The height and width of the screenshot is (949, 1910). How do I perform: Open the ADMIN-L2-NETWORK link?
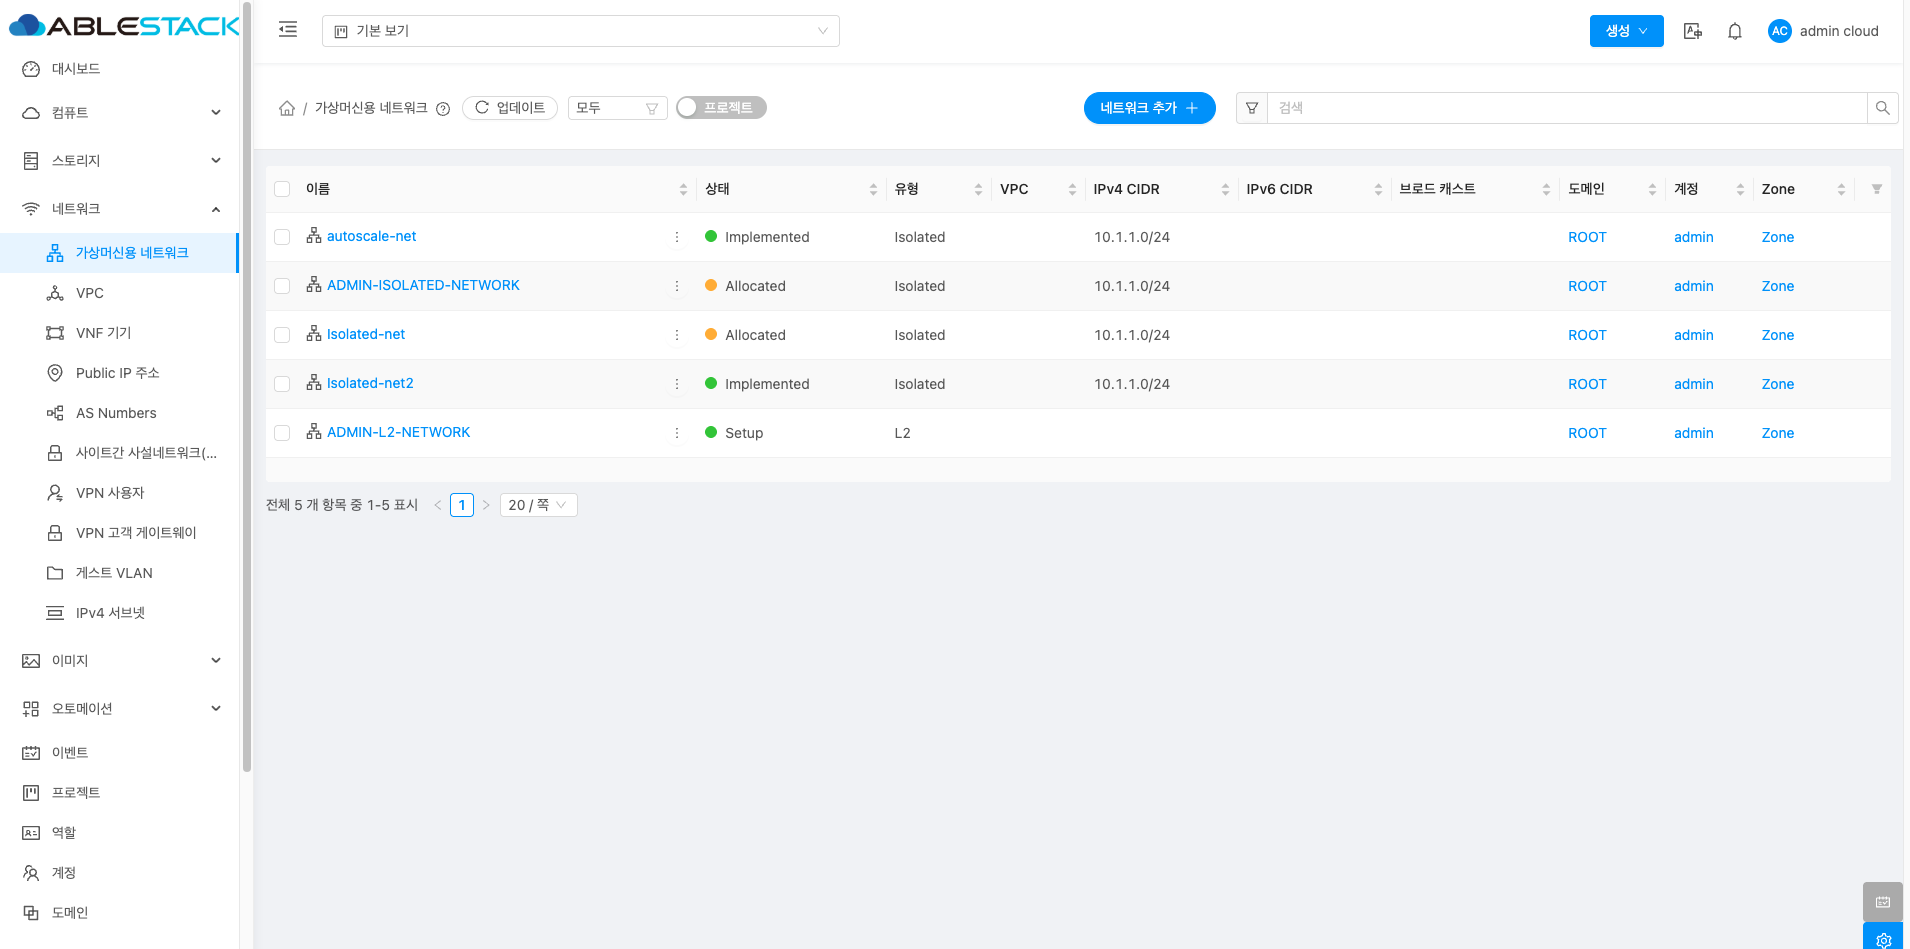pyautogui.click(x=398, y=432)
